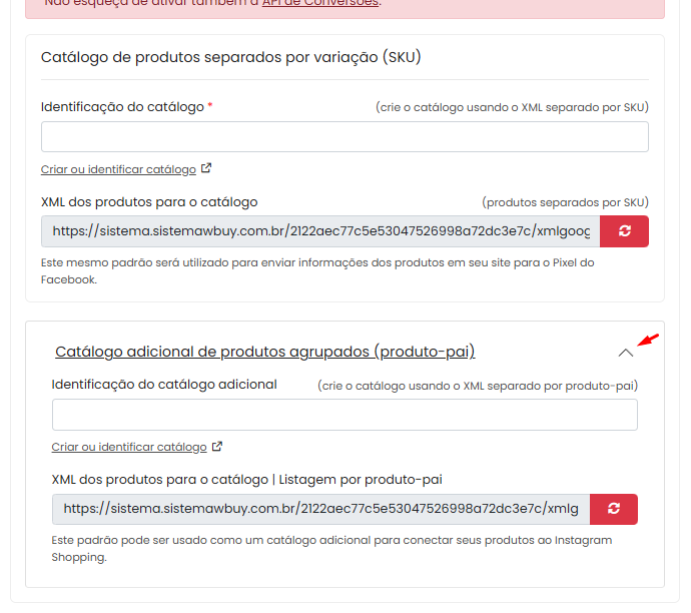Select the produto-pai listing XML URL field
Screen dimensions: 691x613
tap(320, 509)
